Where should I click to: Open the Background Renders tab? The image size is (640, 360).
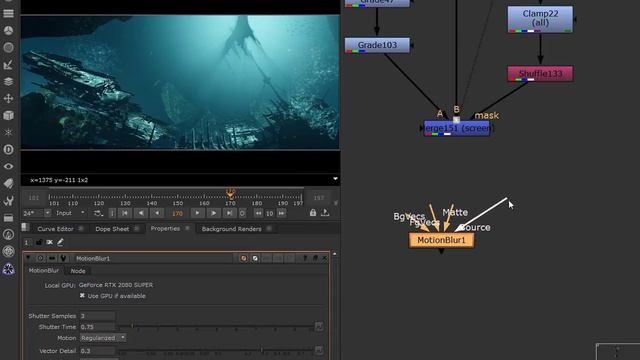pos(231,229)
